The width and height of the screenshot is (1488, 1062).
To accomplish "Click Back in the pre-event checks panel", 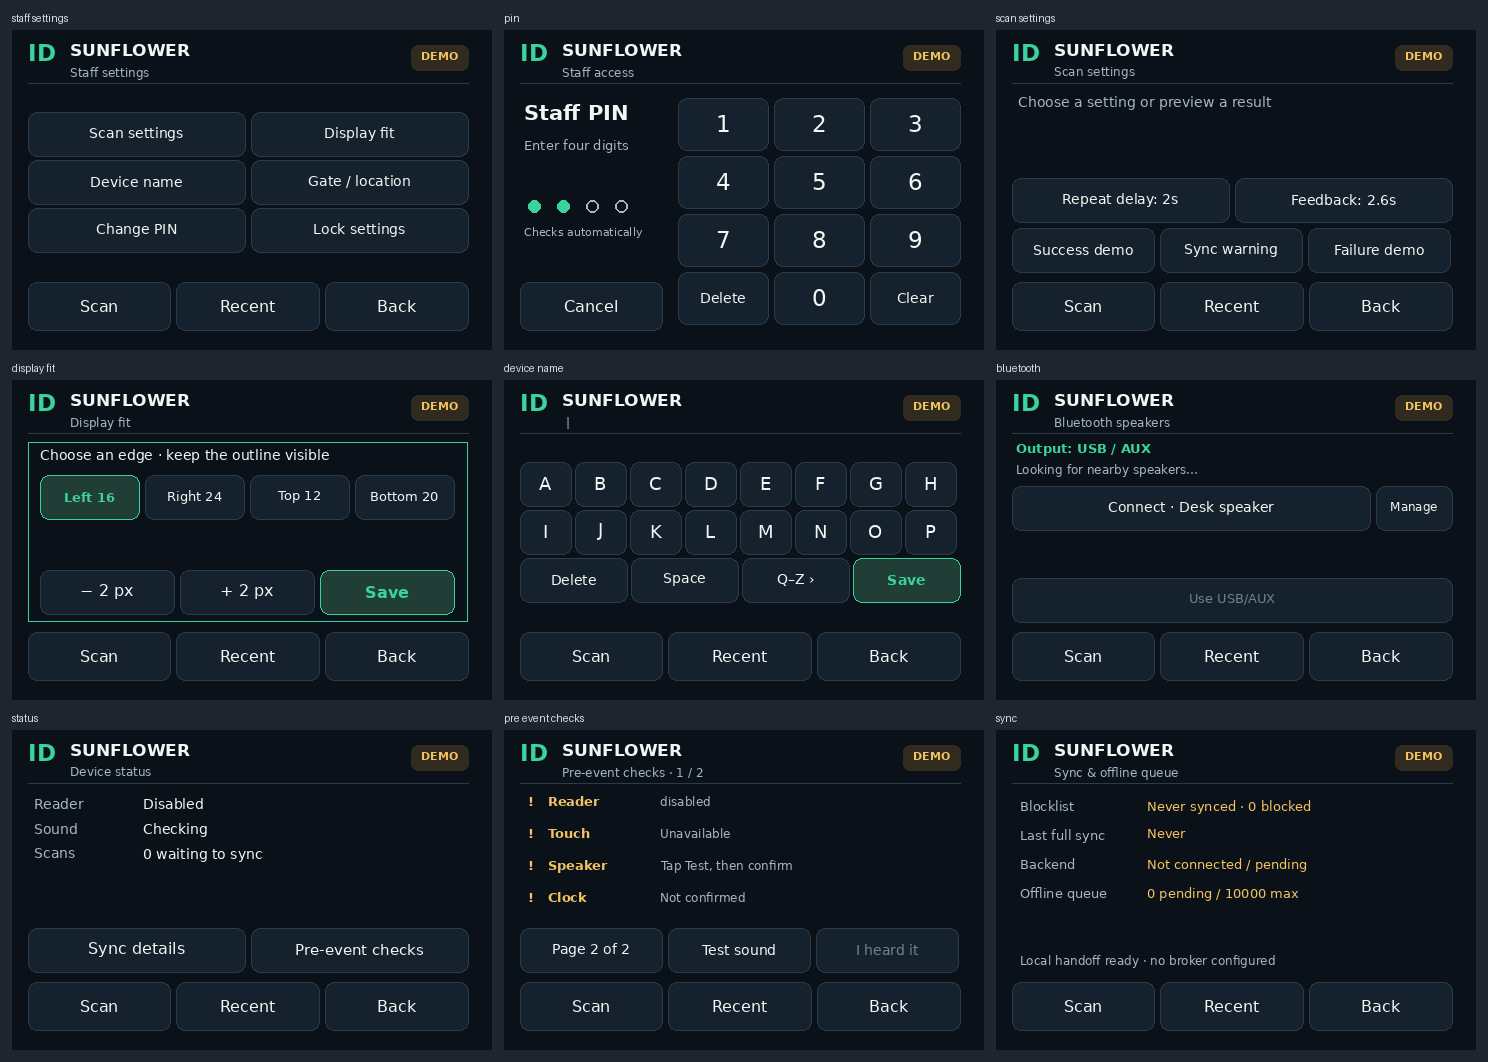I will pyautogui.click(x=889, y=1006).
